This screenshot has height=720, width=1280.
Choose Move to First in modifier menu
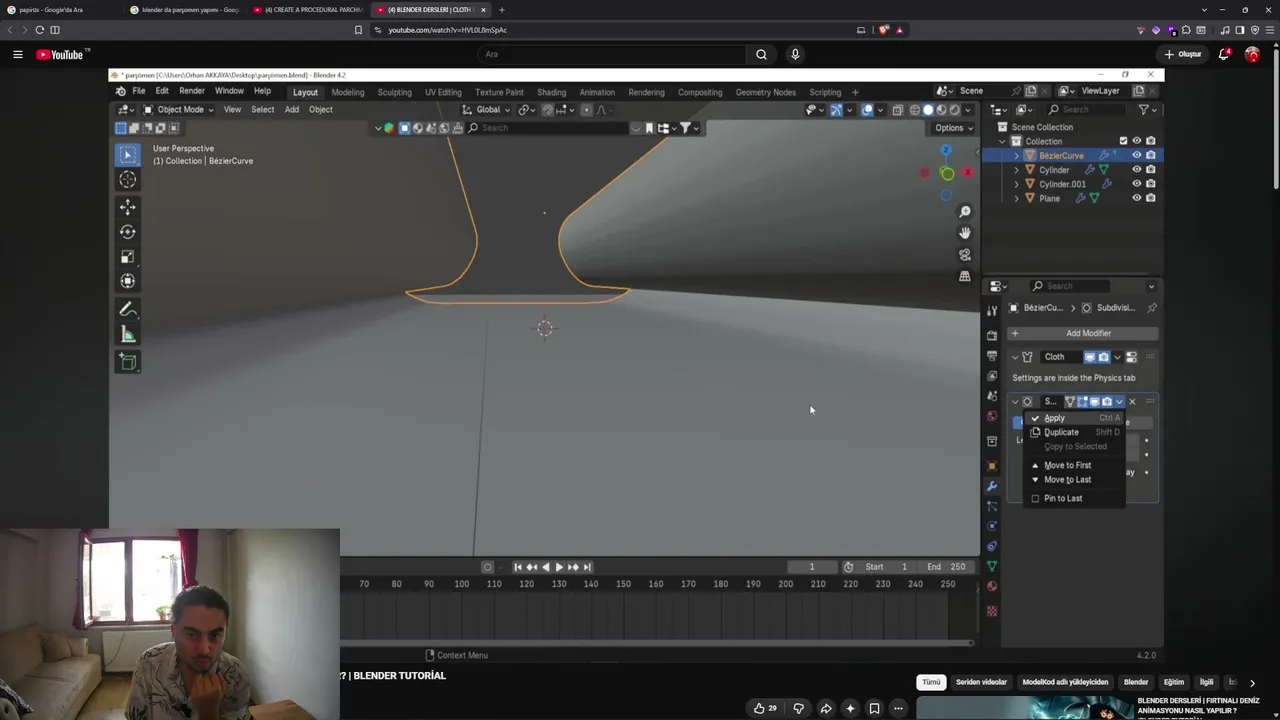(x=1075, y=465)
